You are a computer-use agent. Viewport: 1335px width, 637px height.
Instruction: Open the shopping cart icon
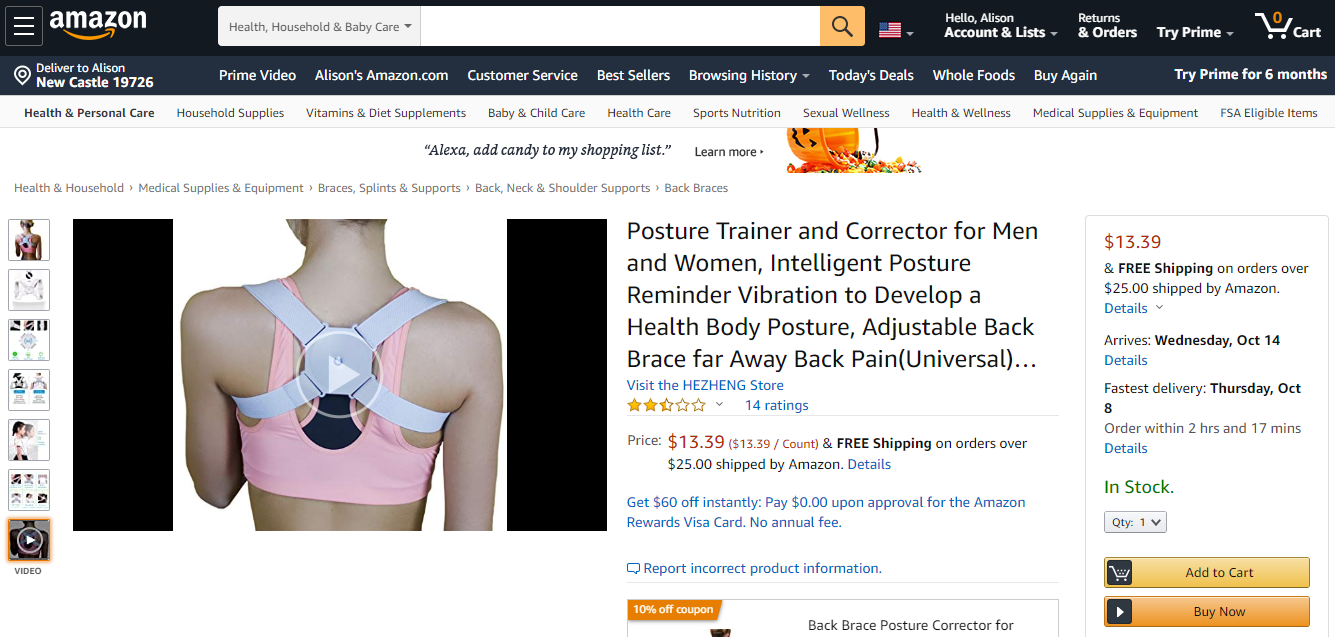click(1289, 26)
